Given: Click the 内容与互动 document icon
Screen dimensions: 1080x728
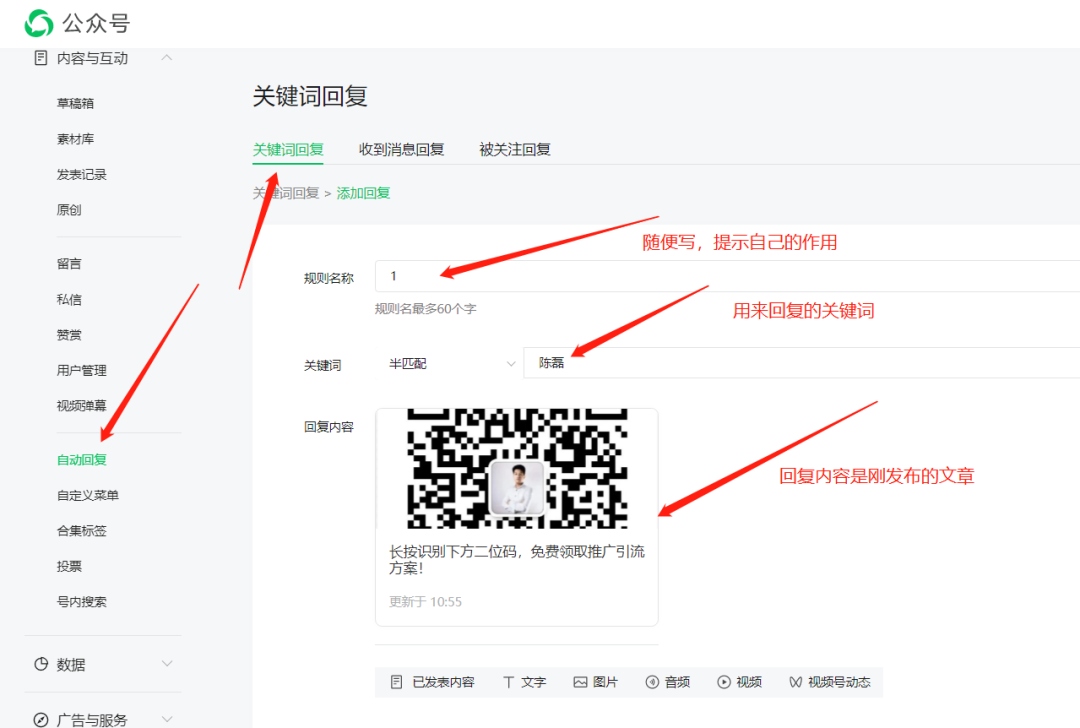Looking at the screenshot, I should [x=41, y=58].
